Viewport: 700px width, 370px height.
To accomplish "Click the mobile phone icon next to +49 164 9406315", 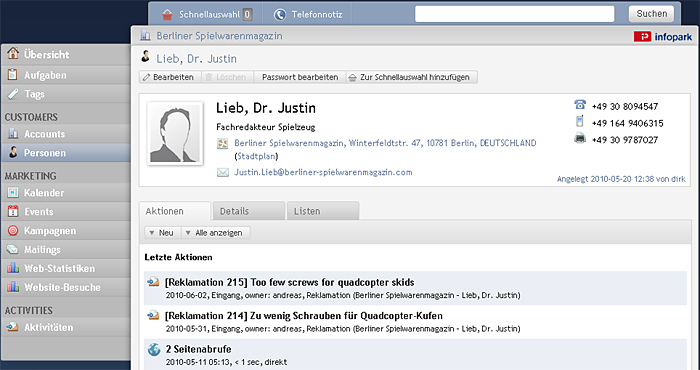I will [579, 121].
